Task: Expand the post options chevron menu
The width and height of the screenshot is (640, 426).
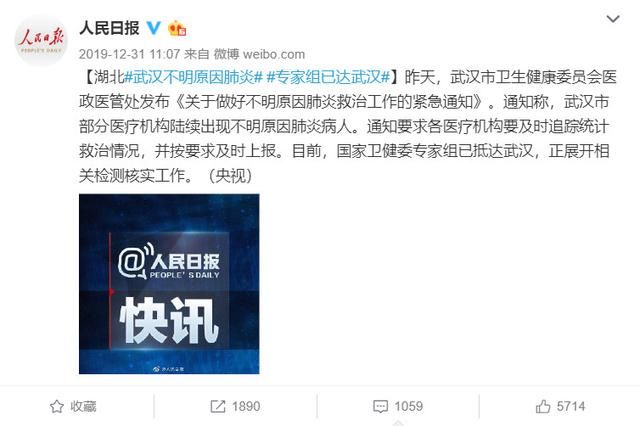Action: tap(613, 19)
